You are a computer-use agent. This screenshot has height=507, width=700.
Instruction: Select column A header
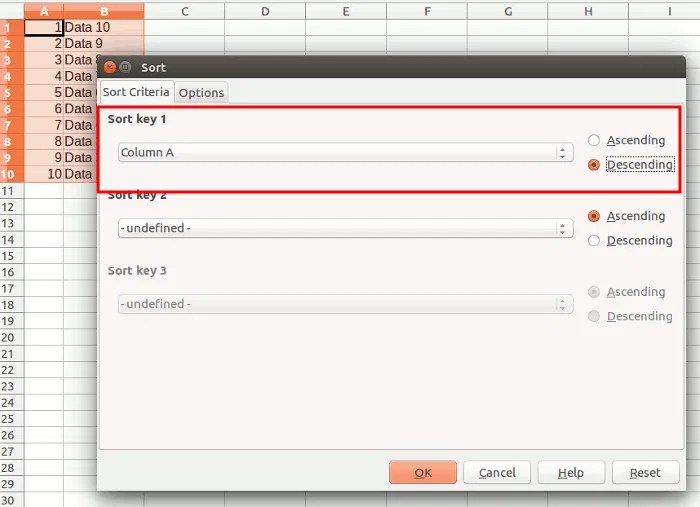pyautogui.click(x=44, y=11)
